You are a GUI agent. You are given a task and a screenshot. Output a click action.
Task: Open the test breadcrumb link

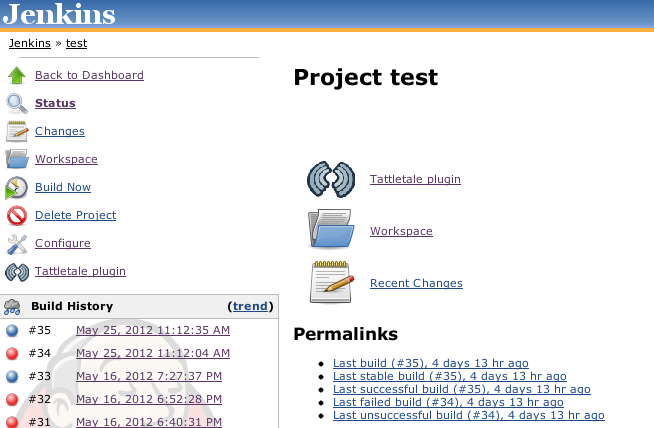tap(76, 43)
